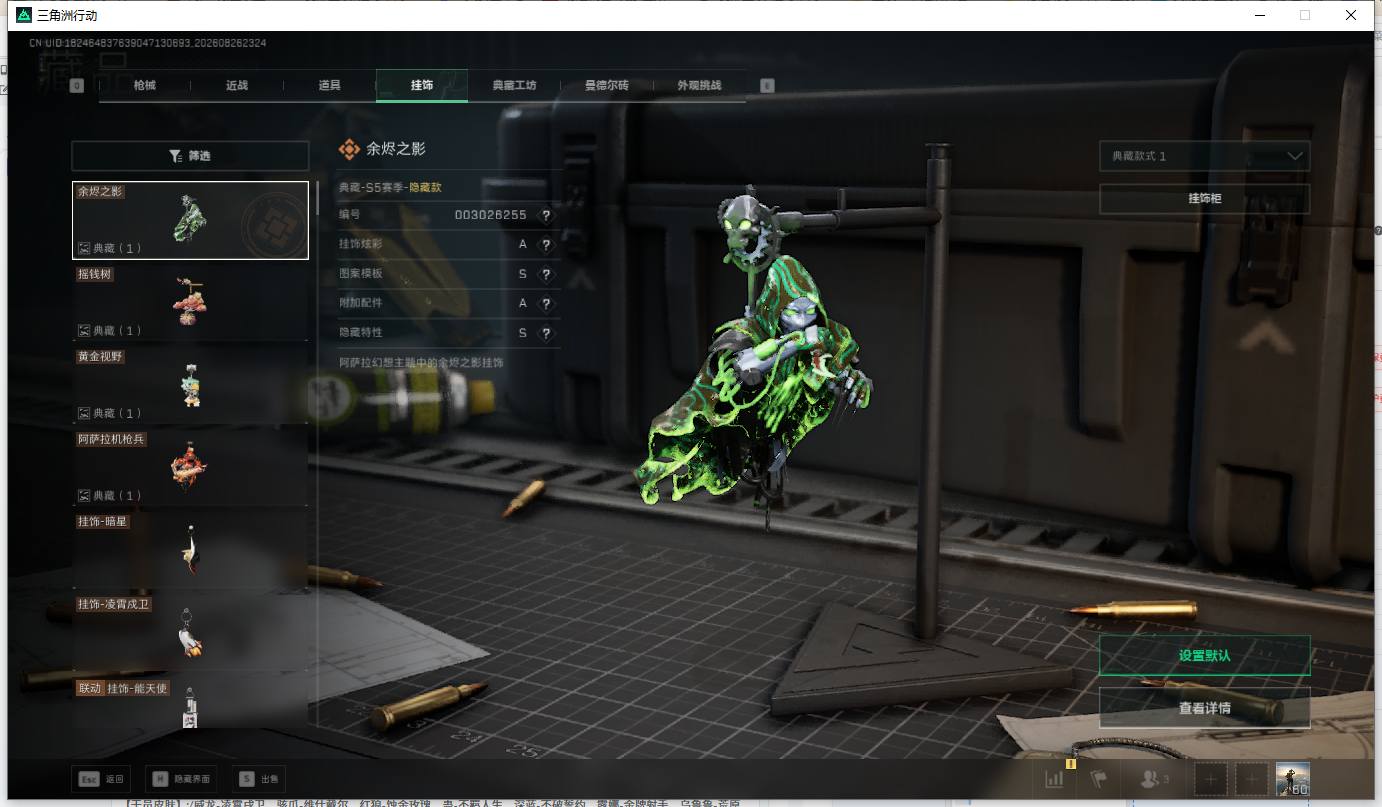Click the help icon for 附加配件
This screenshot has height=807, width=1382.
pos(546,303)
